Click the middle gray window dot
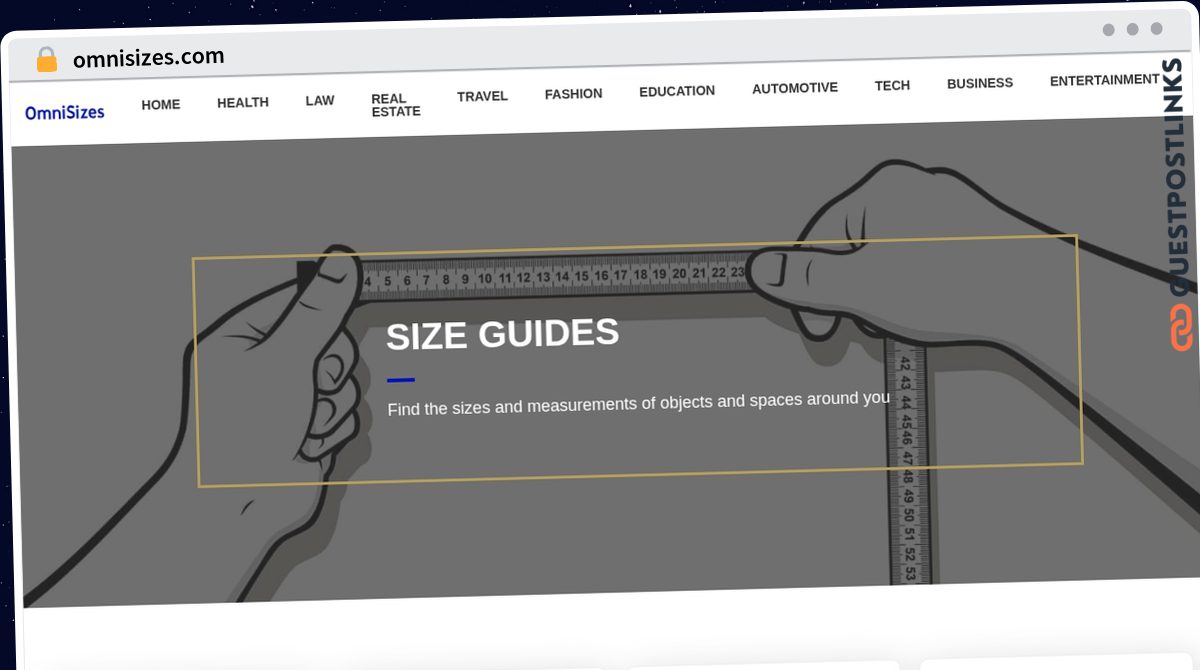Image resolution: width=1200 pixels, height=670 pixels. [x=1132, y=29]
